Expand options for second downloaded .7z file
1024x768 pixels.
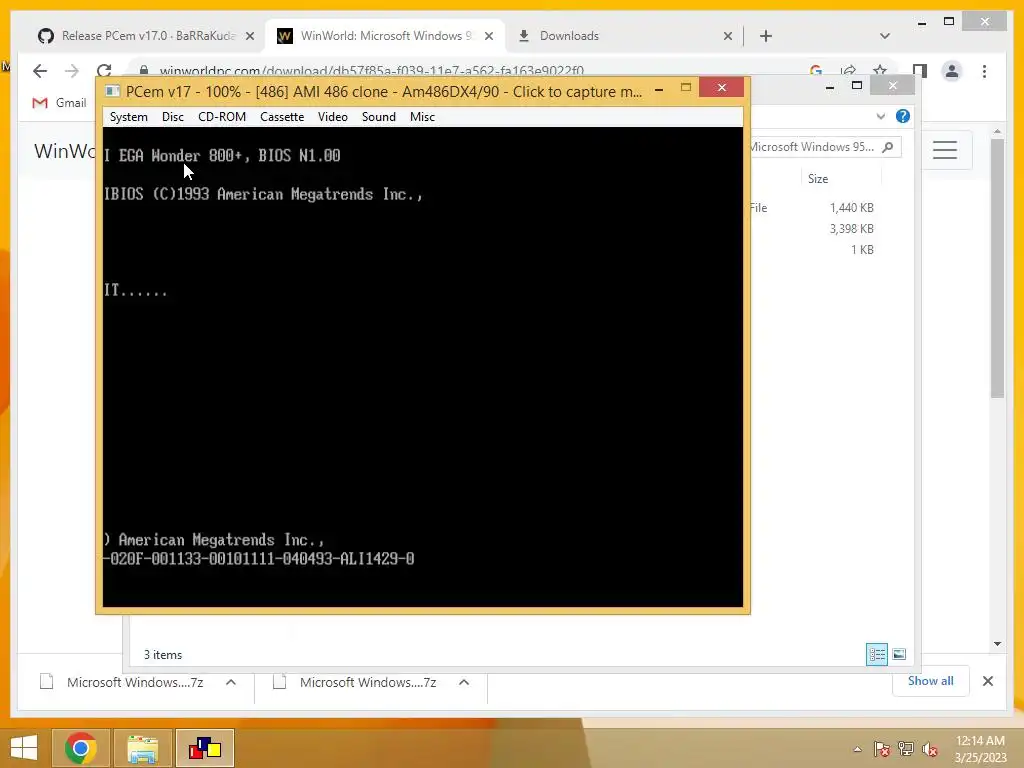pyautogui.click(x=464, y=682)
